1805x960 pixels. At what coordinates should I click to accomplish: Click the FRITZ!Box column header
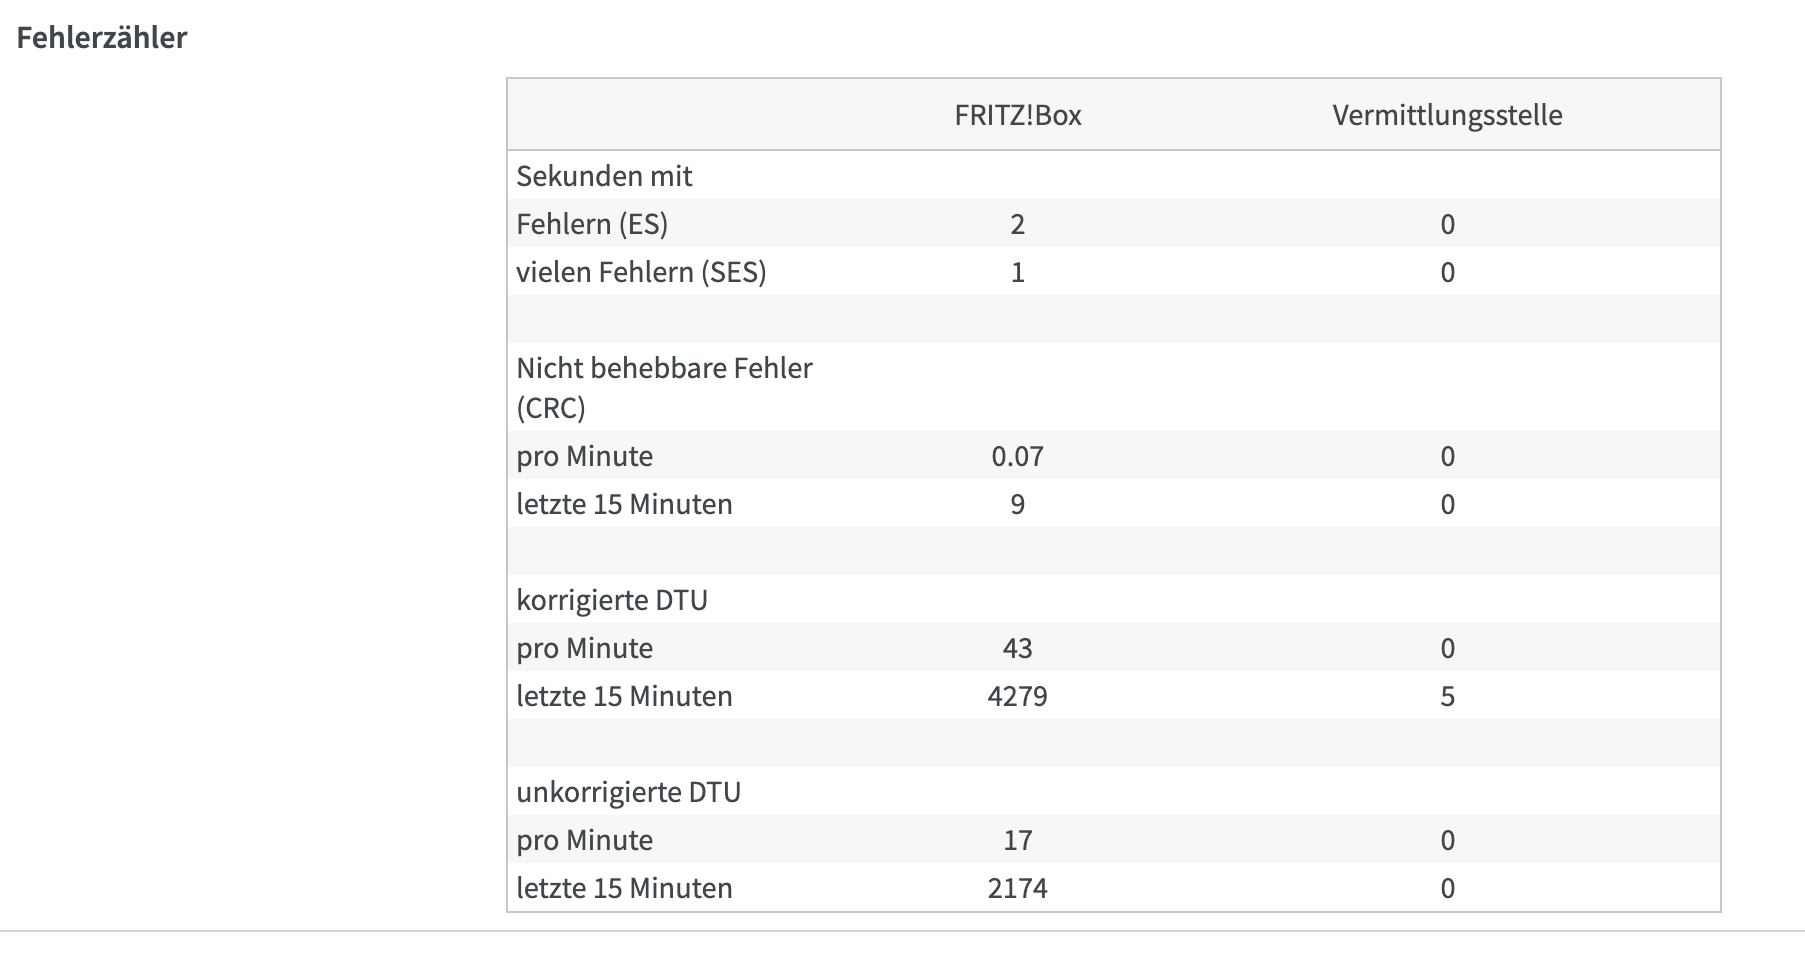click(x=1017, y=115)
